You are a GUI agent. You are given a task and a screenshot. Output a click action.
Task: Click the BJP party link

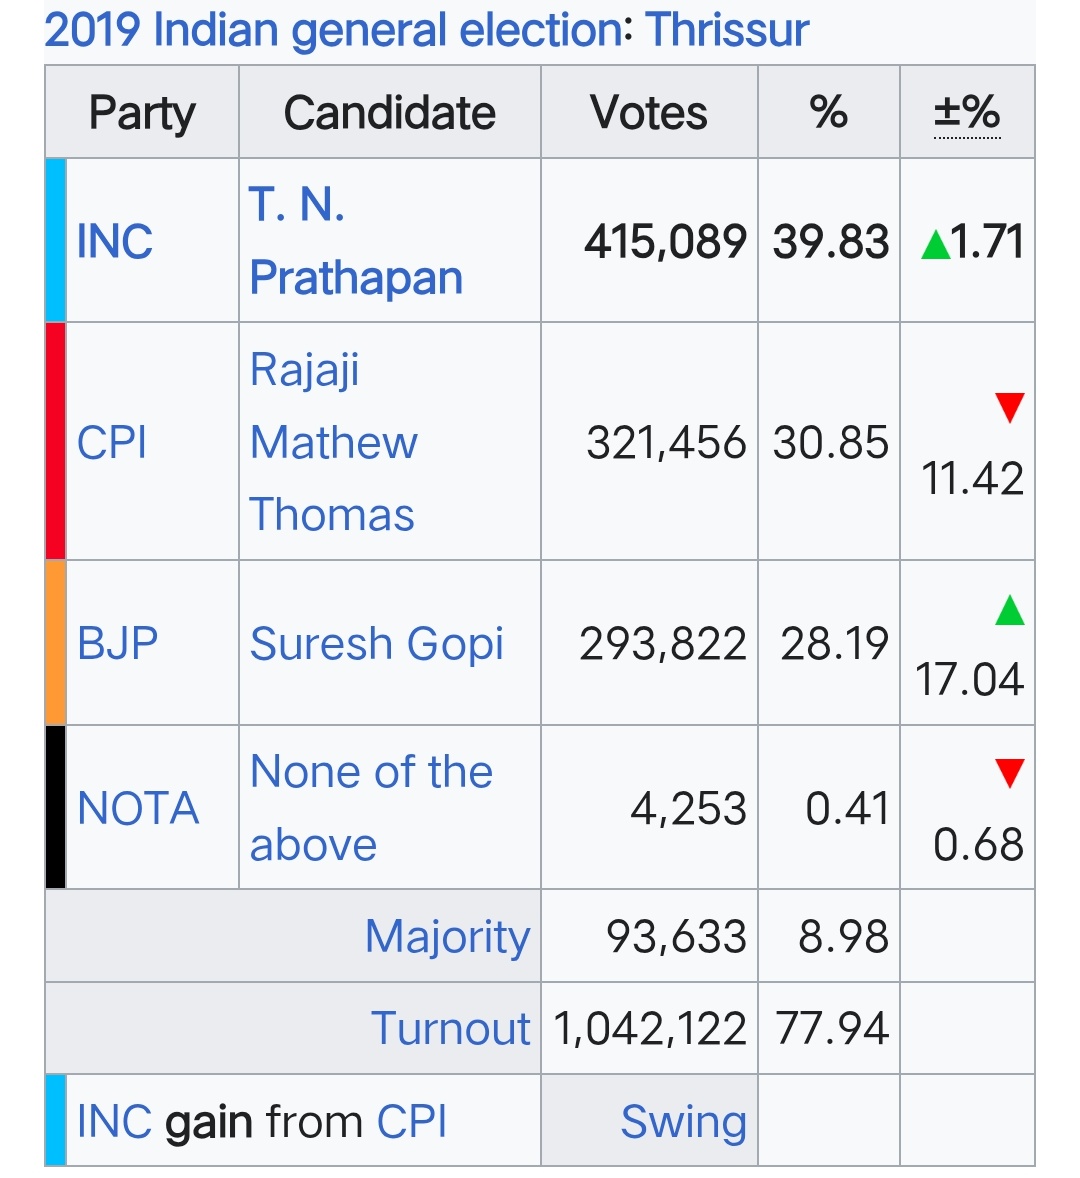(118, 643)
